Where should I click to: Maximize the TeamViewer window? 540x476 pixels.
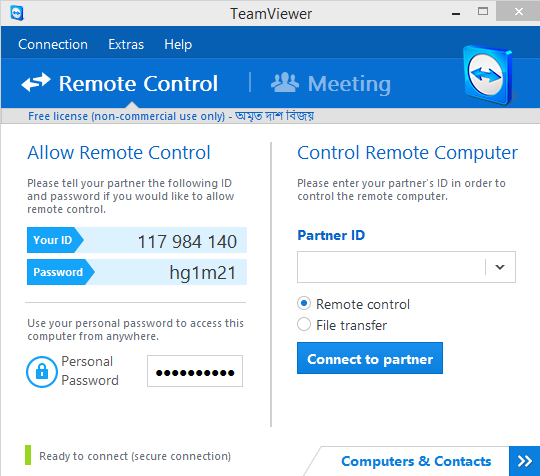(483, 12)
